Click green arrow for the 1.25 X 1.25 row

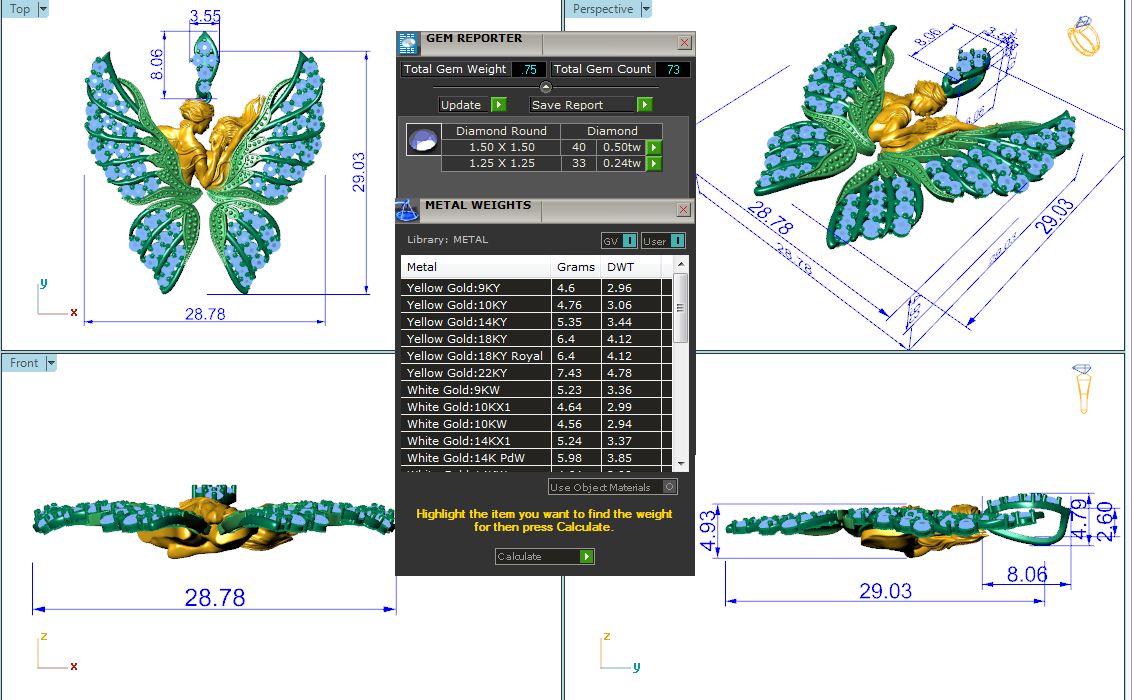coord(654,163)
